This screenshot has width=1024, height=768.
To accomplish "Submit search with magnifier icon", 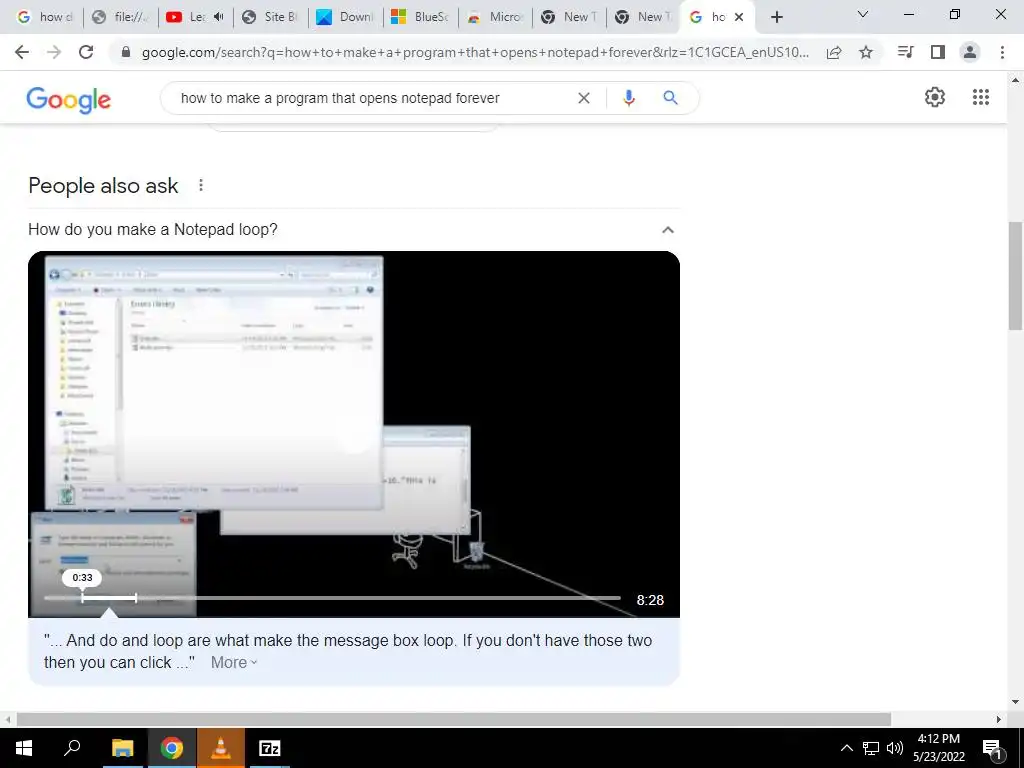I will tap(670, 98).
